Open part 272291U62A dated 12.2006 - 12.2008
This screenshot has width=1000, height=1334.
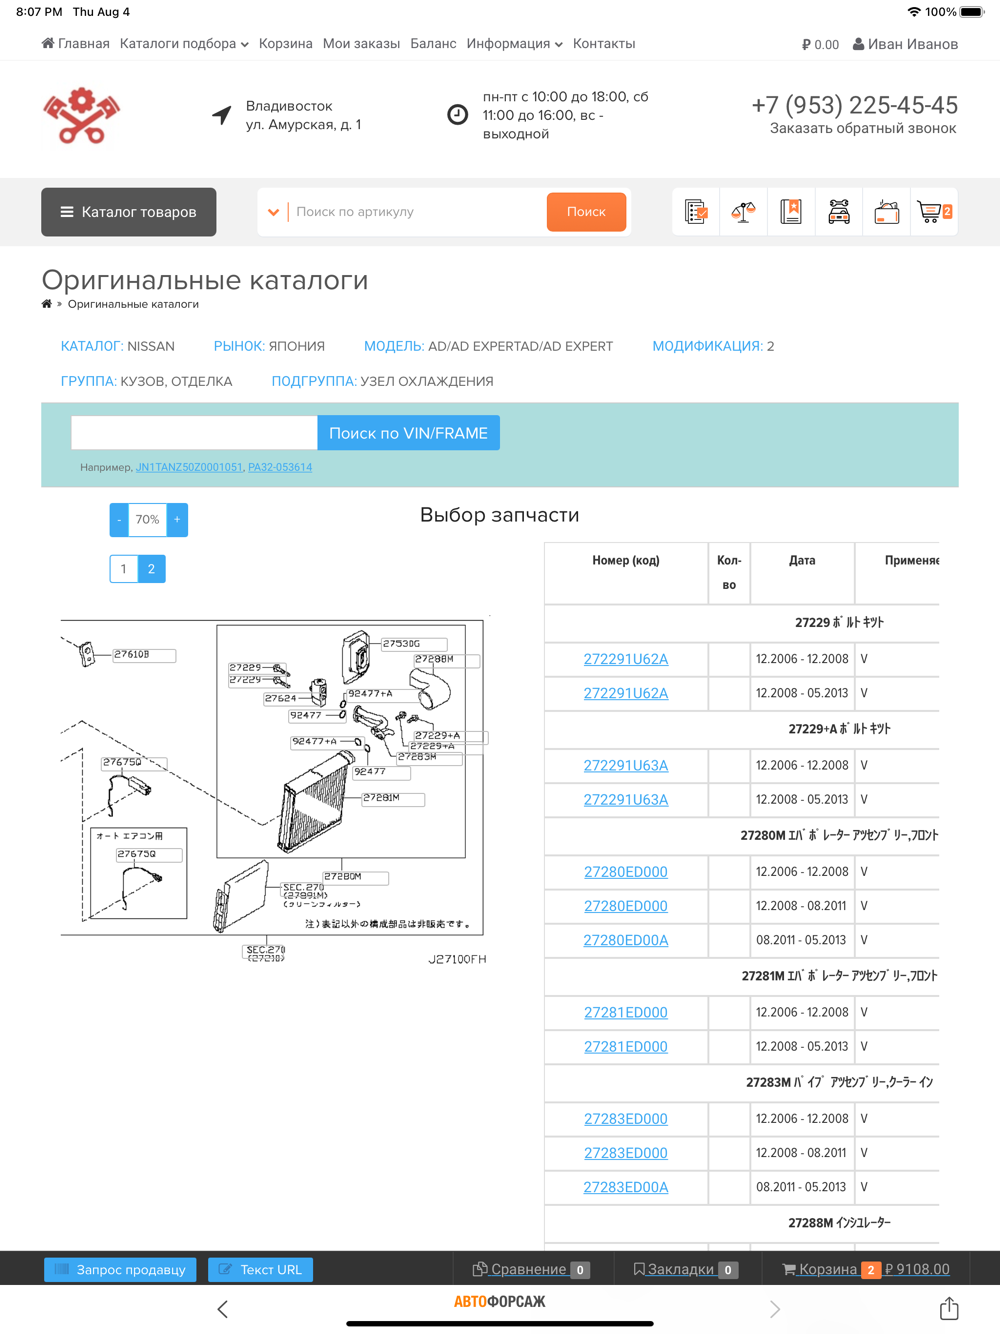click(626, 659)
